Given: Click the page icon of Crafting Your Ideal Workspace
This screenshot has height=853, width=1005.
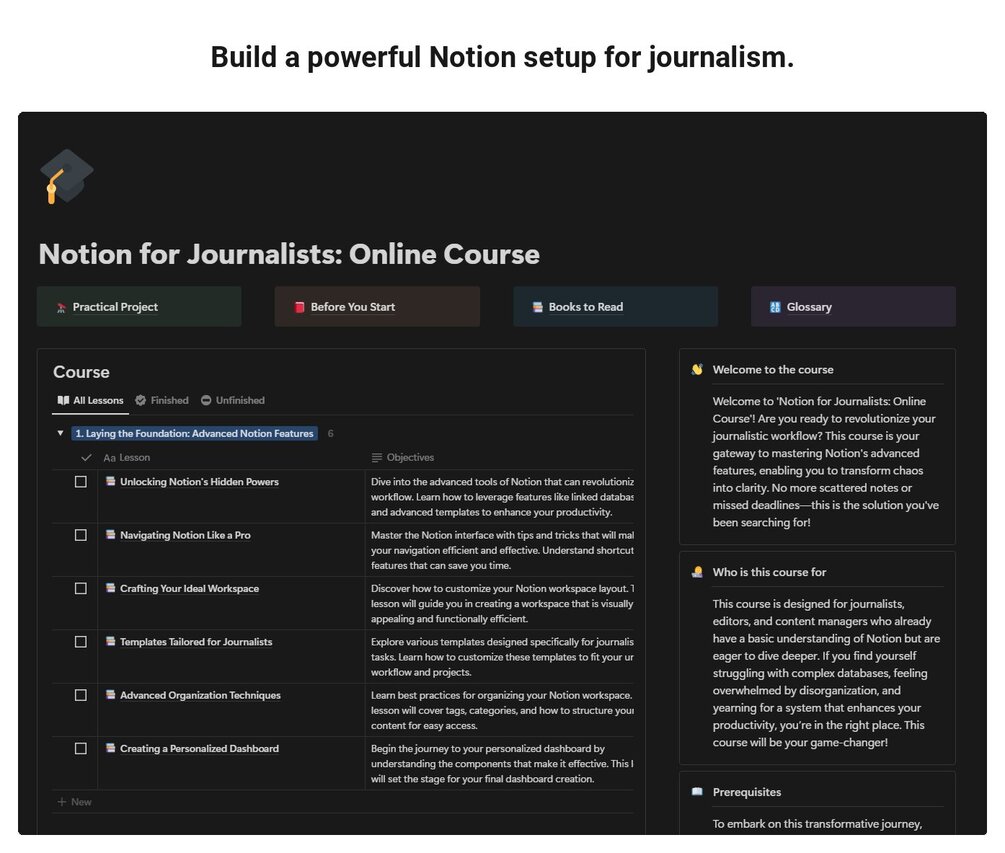Looking at the screenshot, I should (111, 588).
